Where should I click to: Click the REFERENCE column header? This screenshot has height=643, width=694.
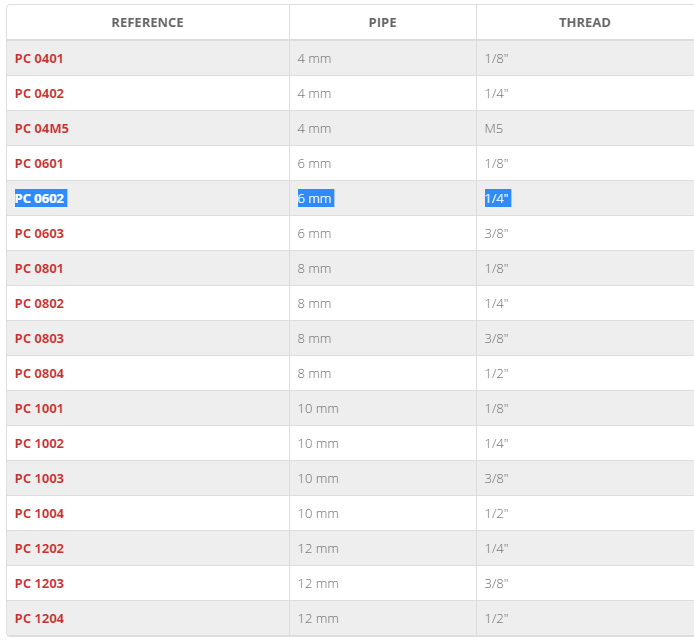click(147, 23)
